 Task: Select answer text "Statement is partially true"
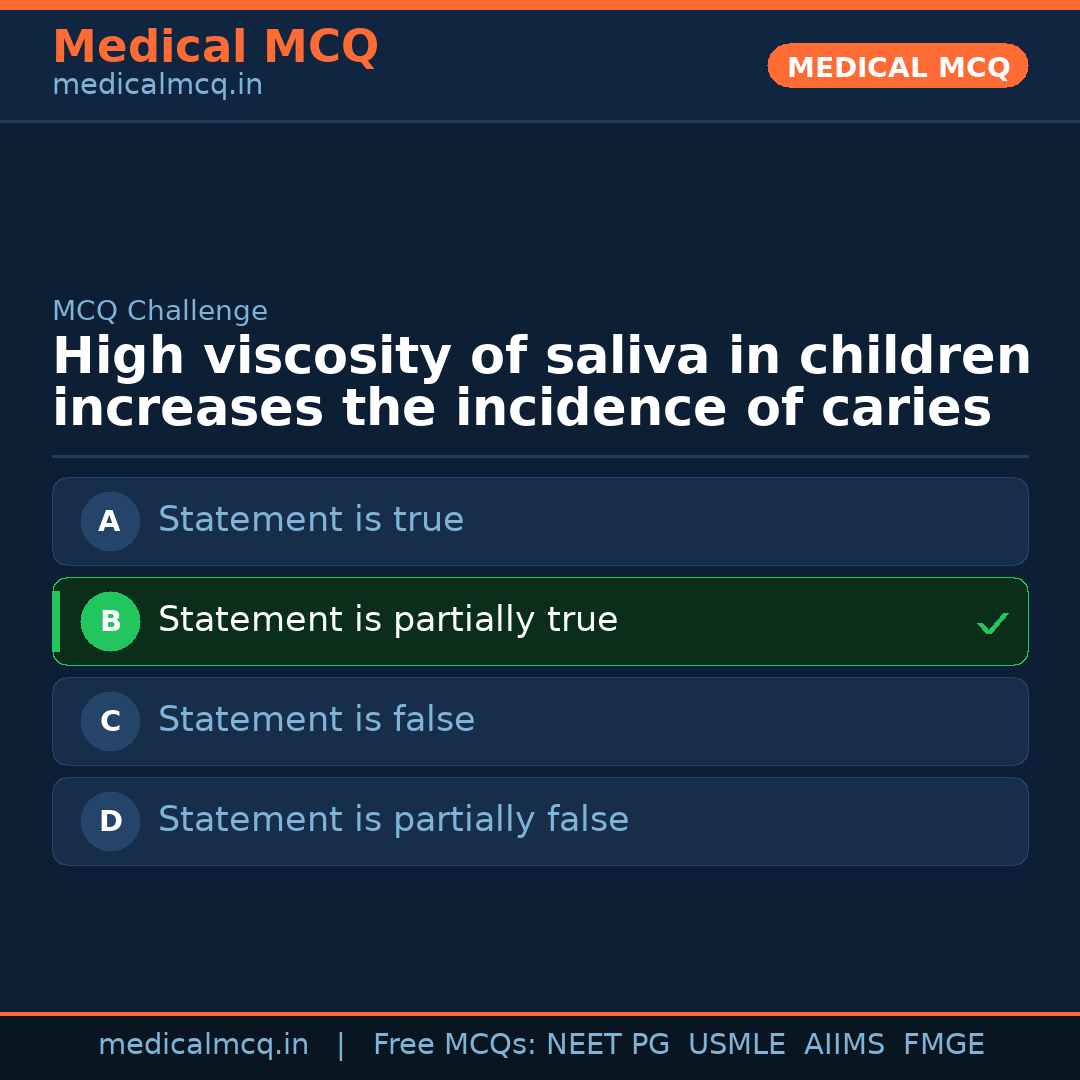click(388, 620)
